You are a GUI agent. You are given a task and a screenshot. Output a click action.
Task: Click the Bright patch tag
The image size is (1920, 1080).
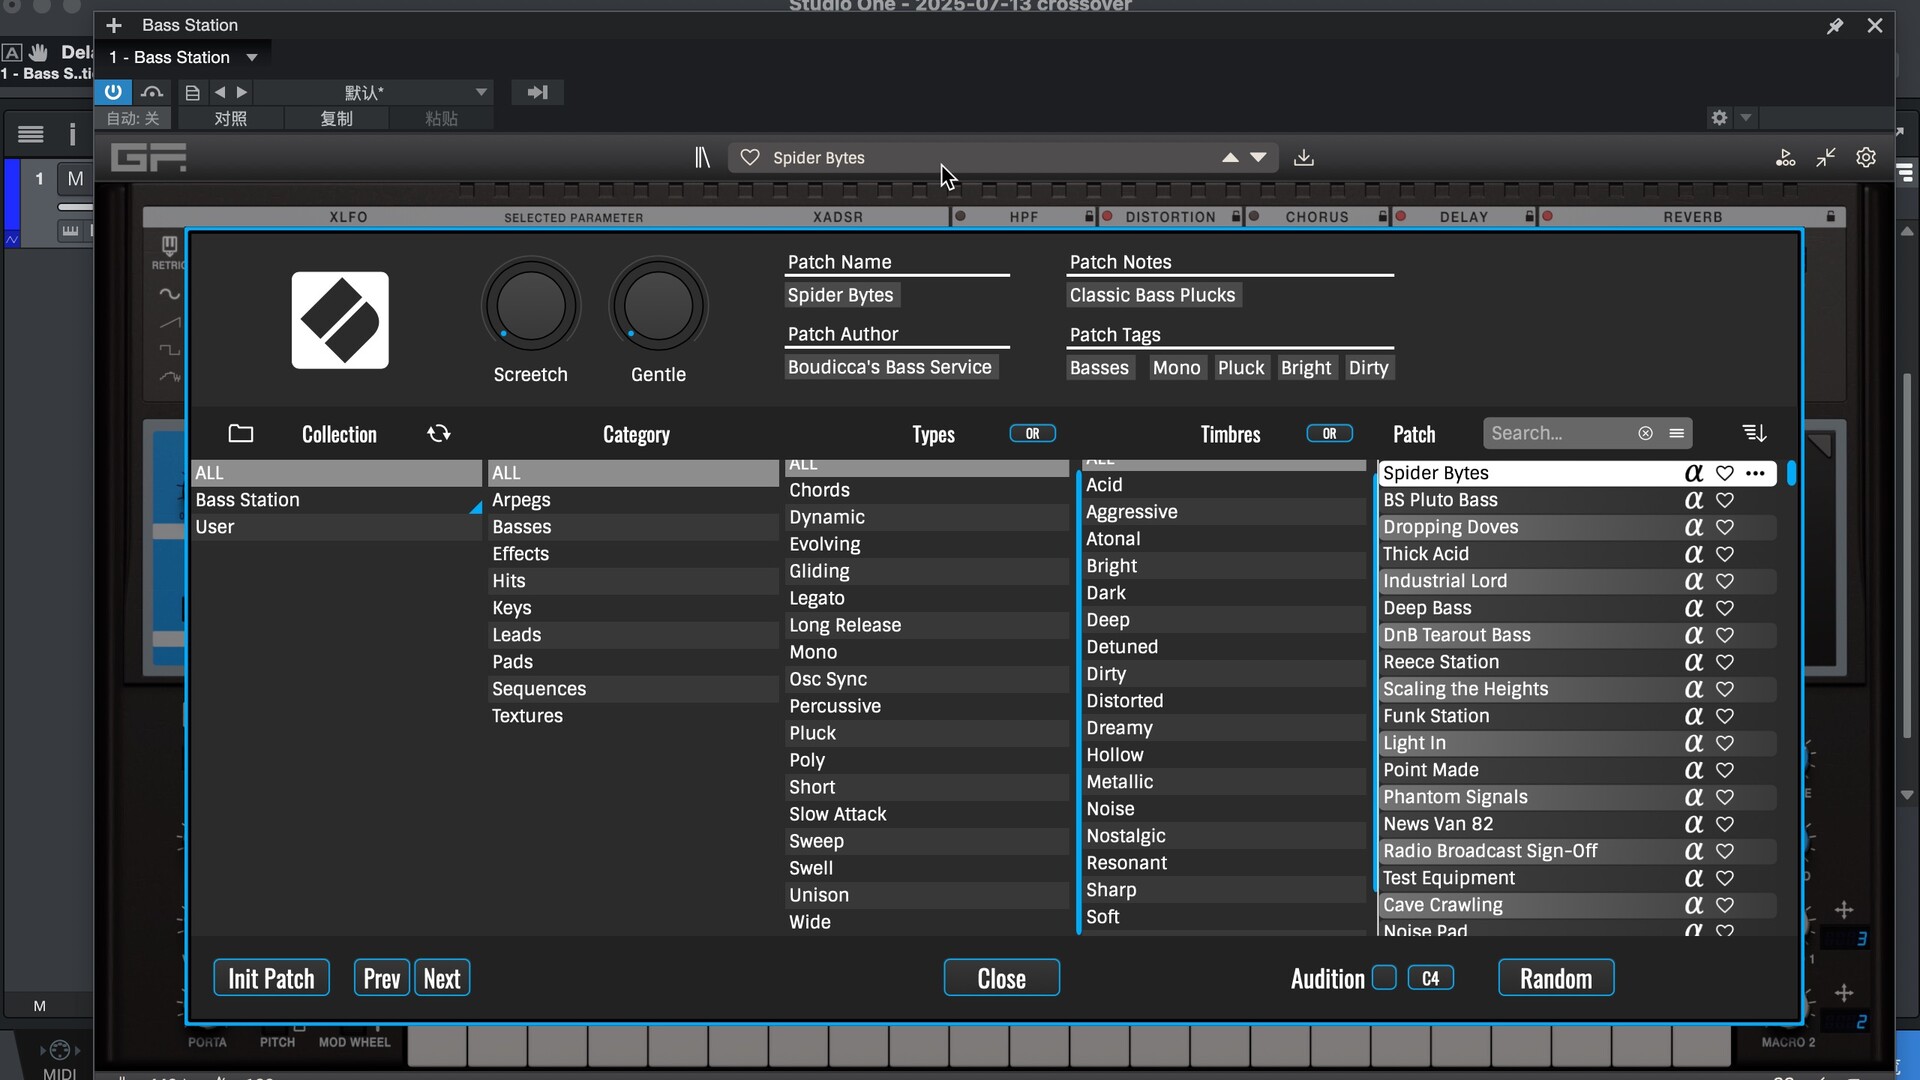pos(1305,368)
